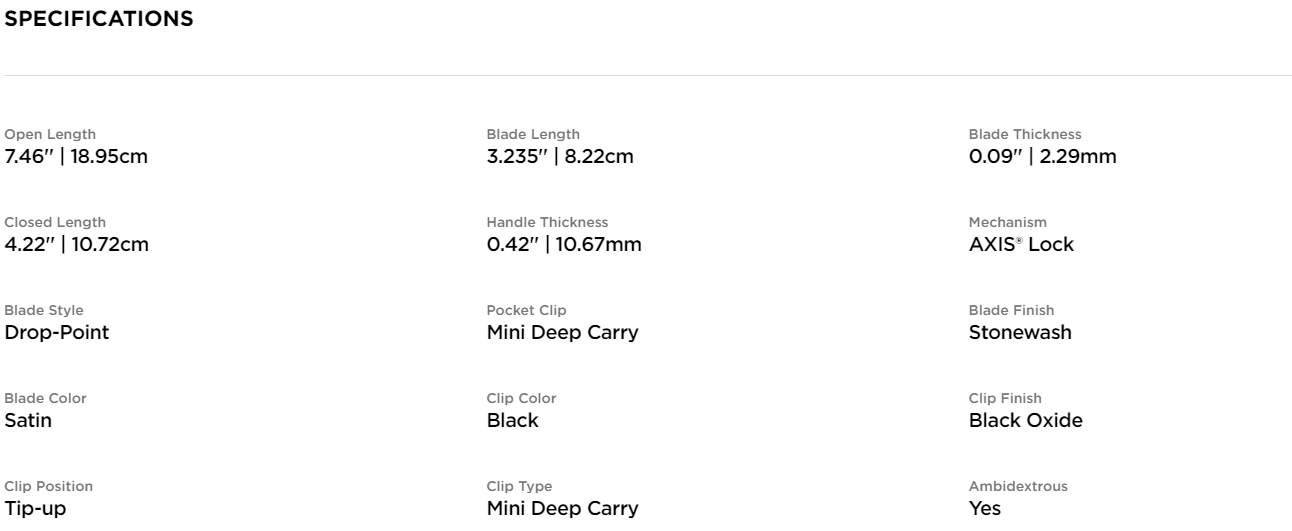
Task: Click the Blade Thickness label
Action: click(1025, 134)
